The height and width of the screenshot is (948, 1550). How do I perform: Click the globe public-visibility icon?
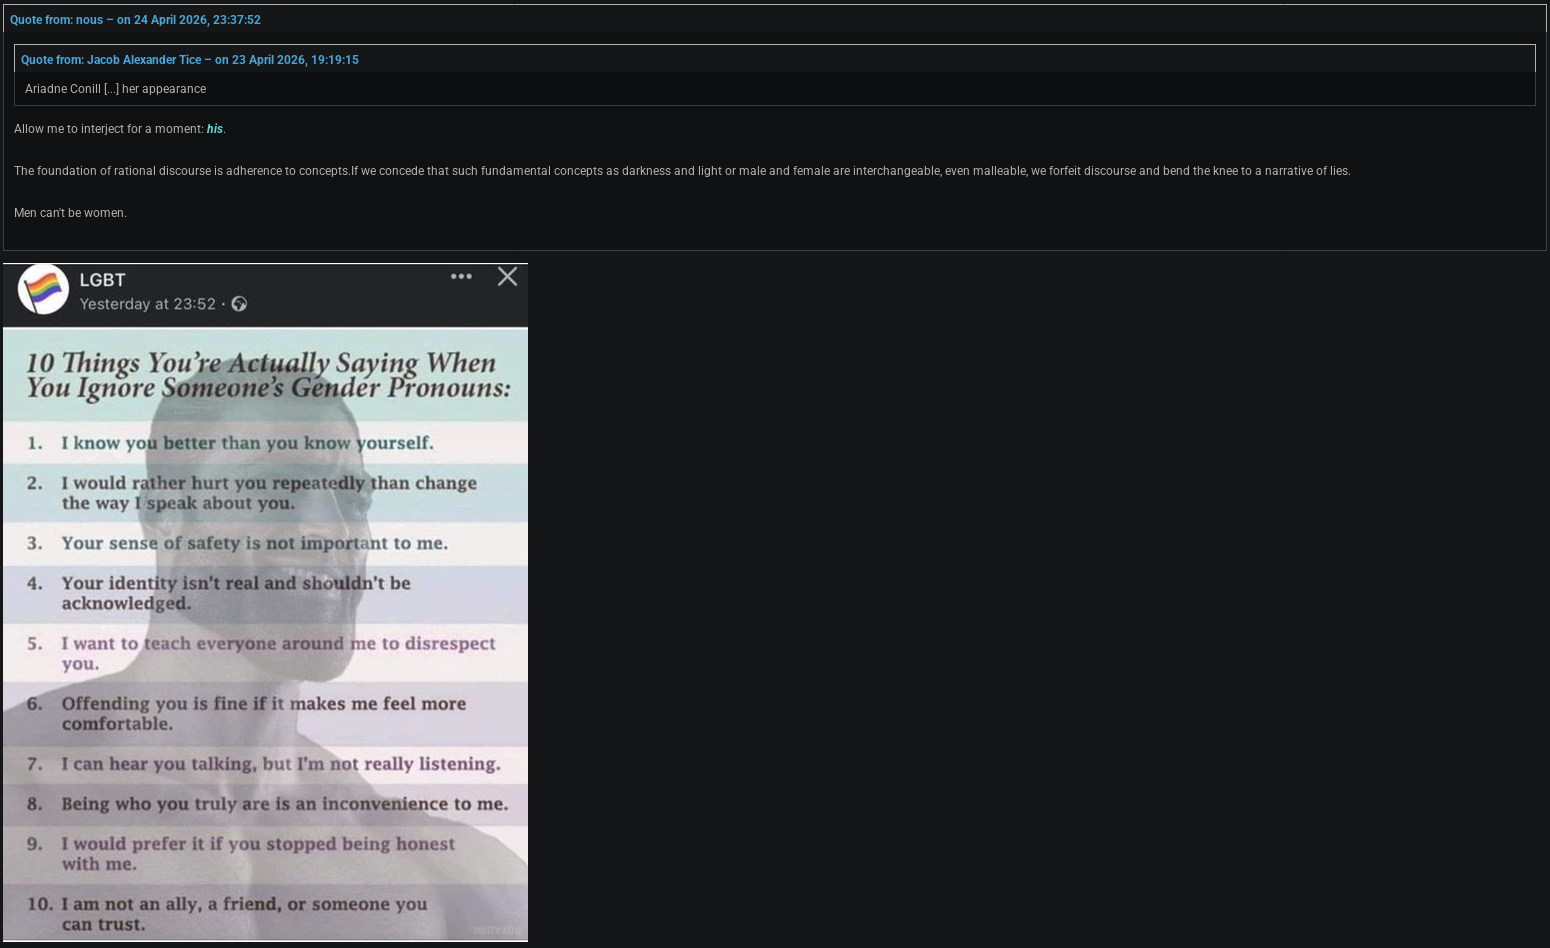tap(239, 304)
